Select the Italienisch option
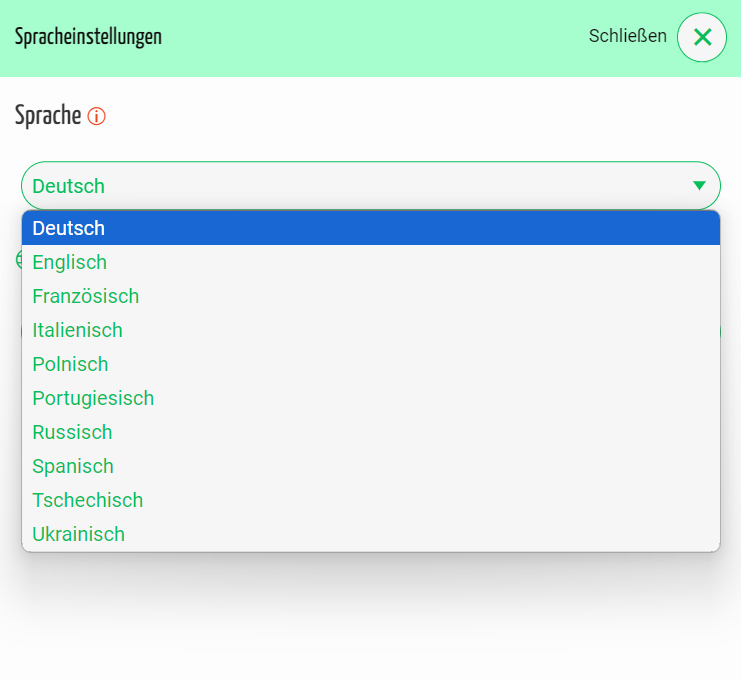This screenshot has width=741, height=680. coord(77,330)
